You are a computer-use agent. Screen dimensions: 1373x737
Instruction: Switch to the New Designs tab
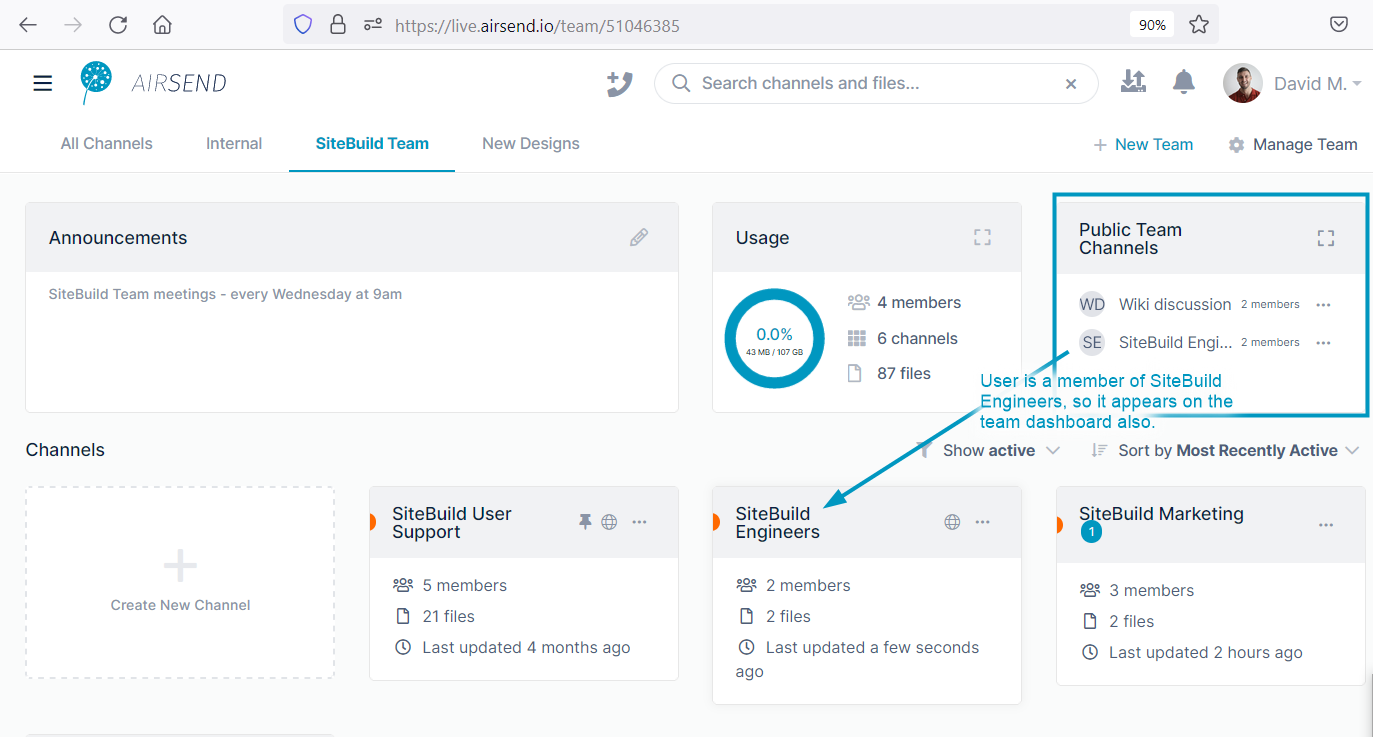tap(531, 143)
